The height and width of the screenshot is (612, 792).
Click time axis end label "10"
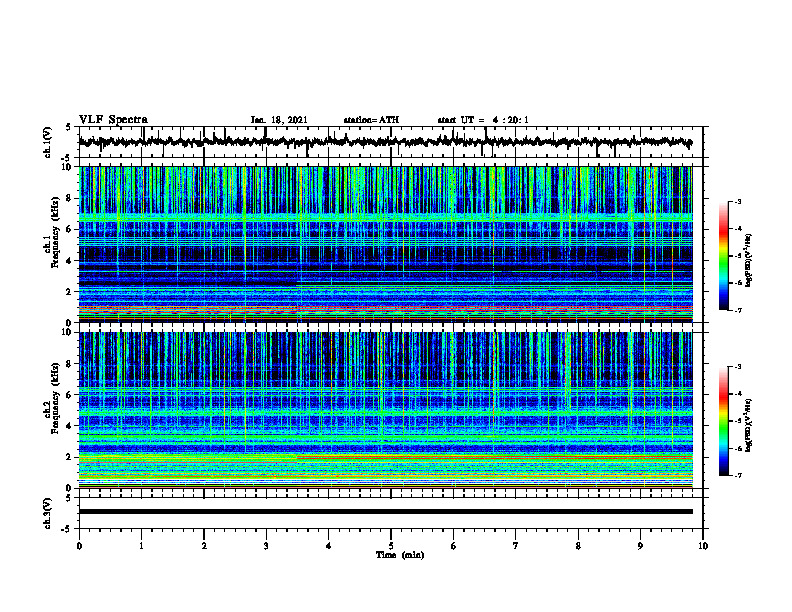point(703,546)
